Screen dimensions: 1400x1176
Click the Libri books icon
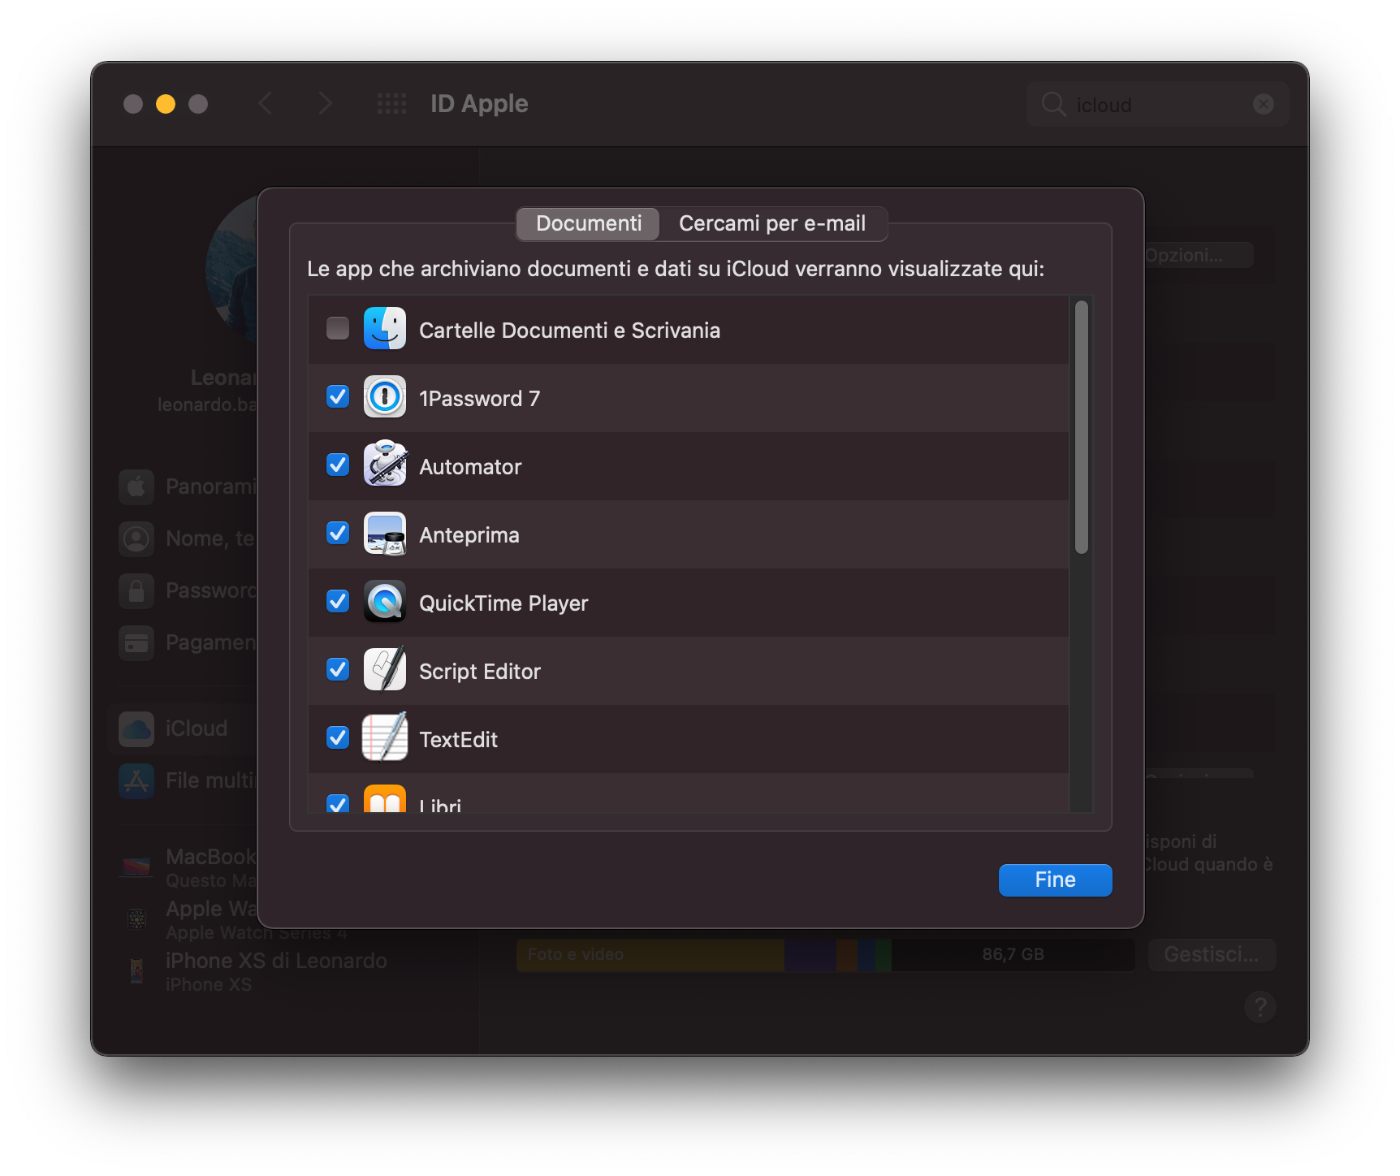coord(385,799)
